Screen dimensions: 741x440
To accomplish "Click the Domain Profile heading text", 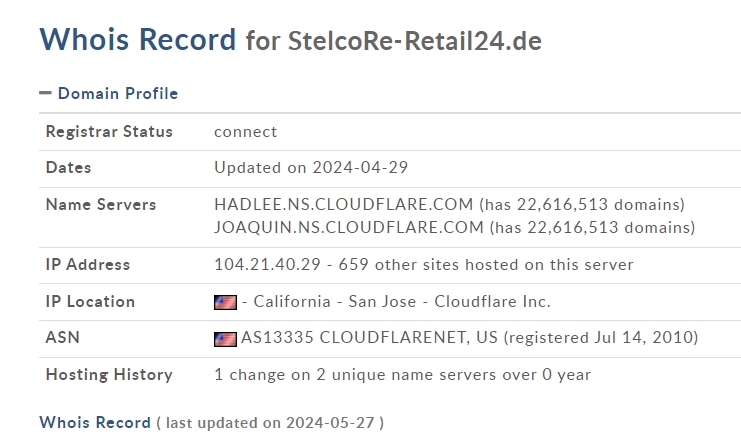I will (x=118, y=94).
